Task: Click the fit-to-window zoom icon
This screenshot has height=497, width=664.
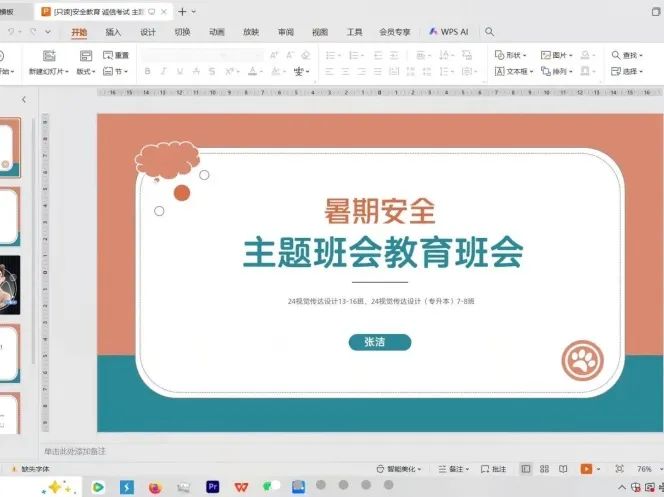Action: [619, 468]
